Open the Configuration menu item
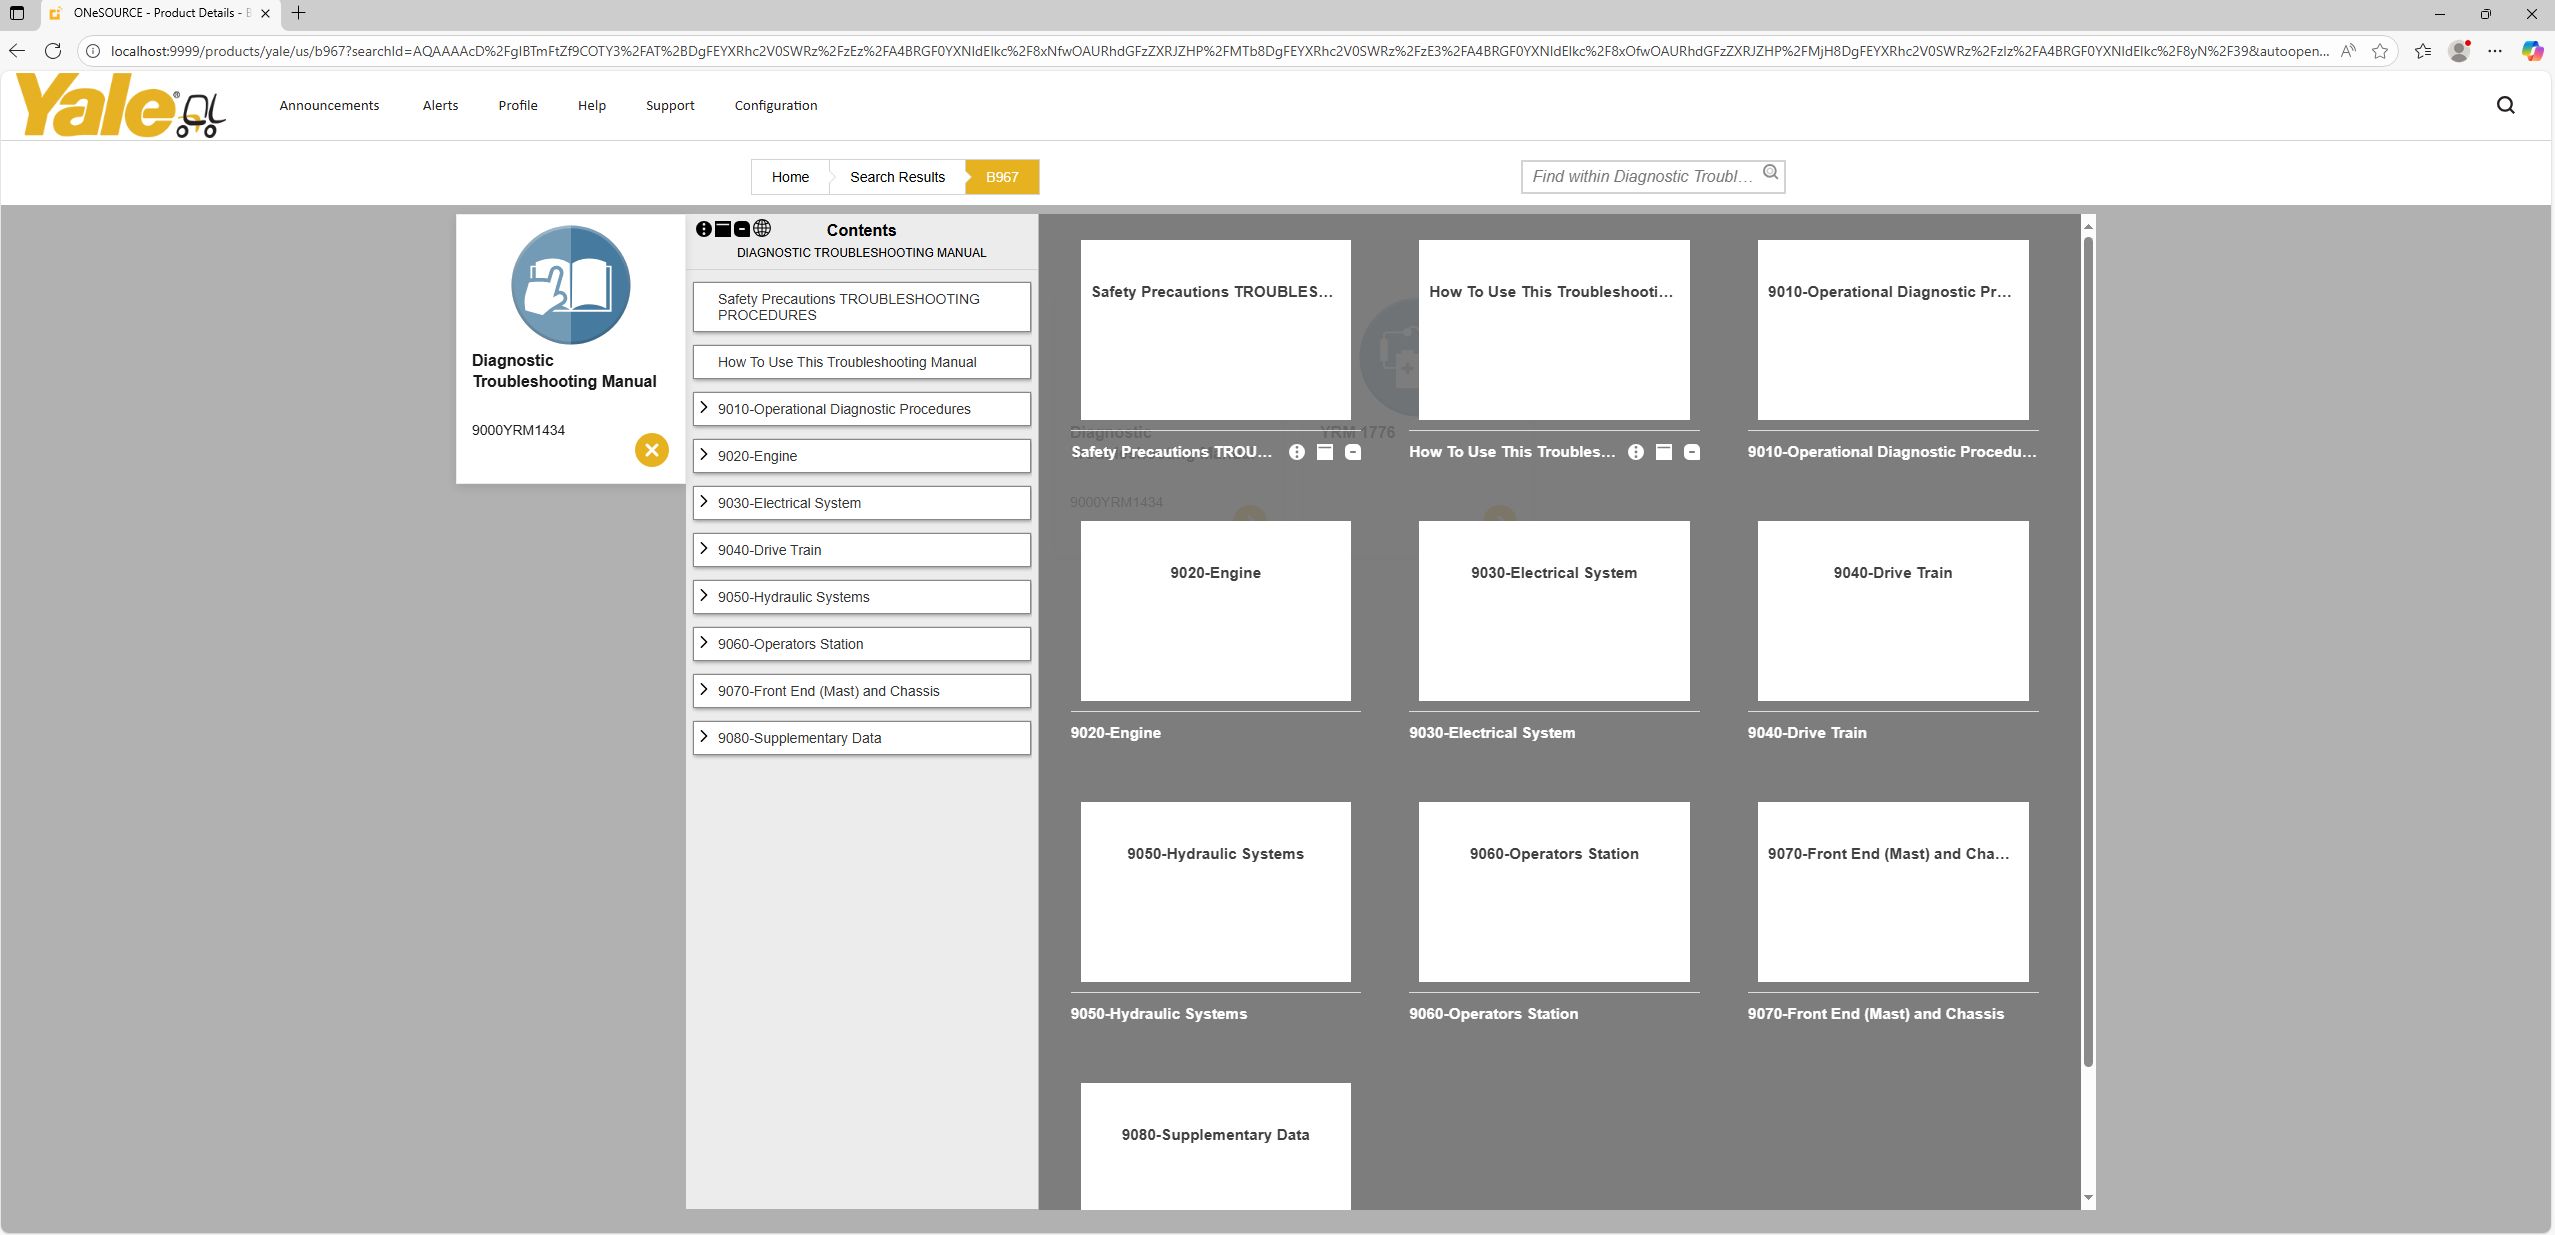Screen dimensions: 2555x1235 click(775, 105)
